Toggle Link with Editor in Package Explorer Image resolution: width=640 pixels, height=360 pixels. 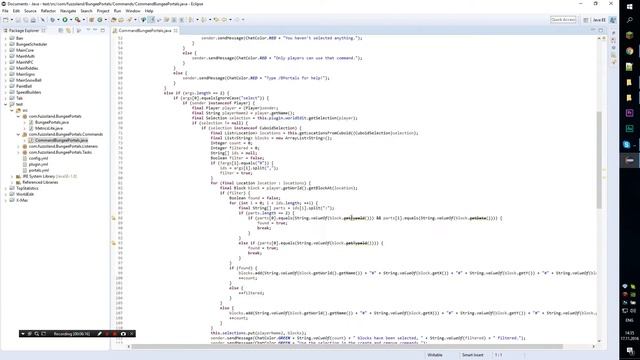point(69,31)
